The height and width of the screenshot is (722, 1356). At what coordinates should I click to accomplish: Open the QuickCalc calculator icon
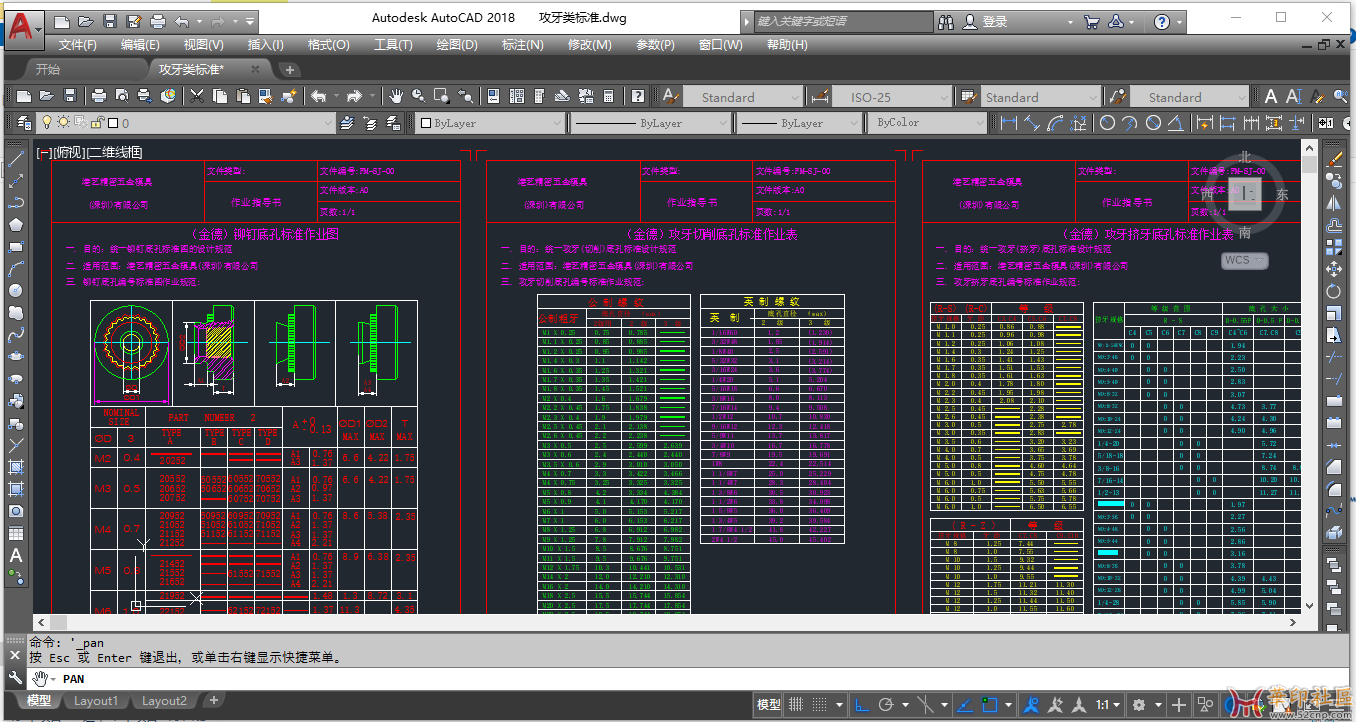tap(607, 96)
